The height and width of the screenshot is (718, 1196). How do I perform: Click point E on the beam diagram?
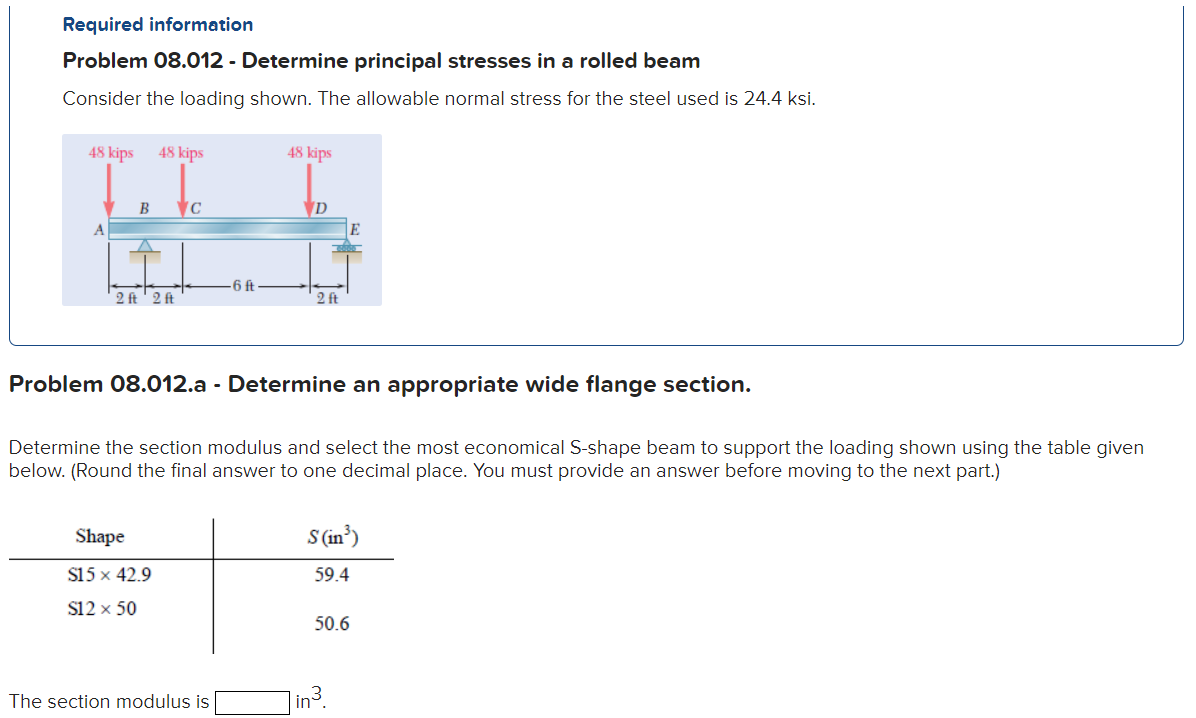[x=353, y=228]
